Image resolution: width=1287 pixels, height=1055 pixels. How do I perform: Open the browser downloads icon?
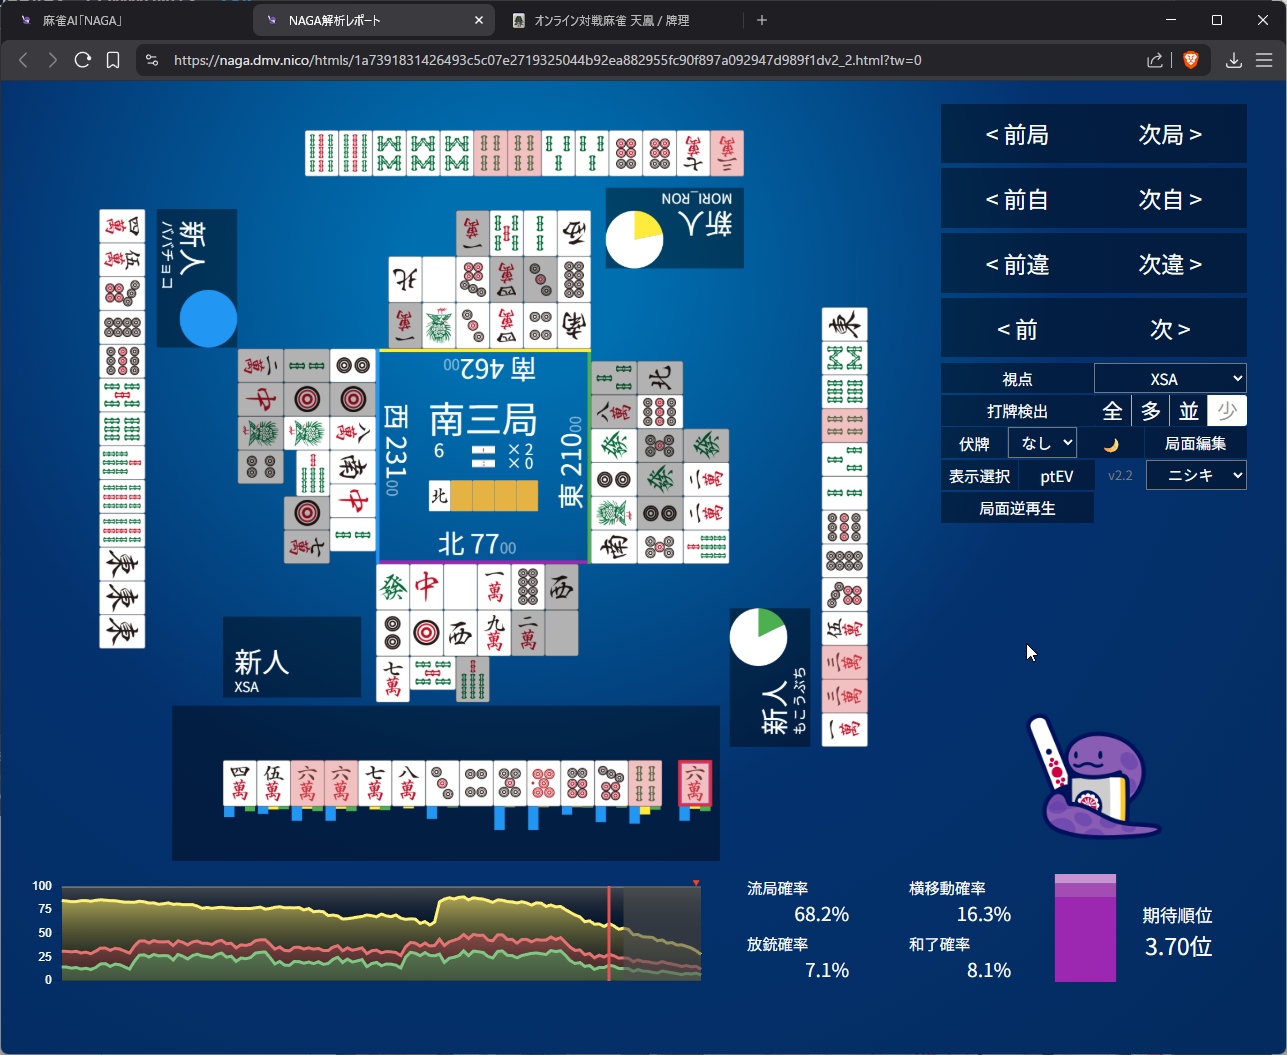click(x=1234, y=60)
